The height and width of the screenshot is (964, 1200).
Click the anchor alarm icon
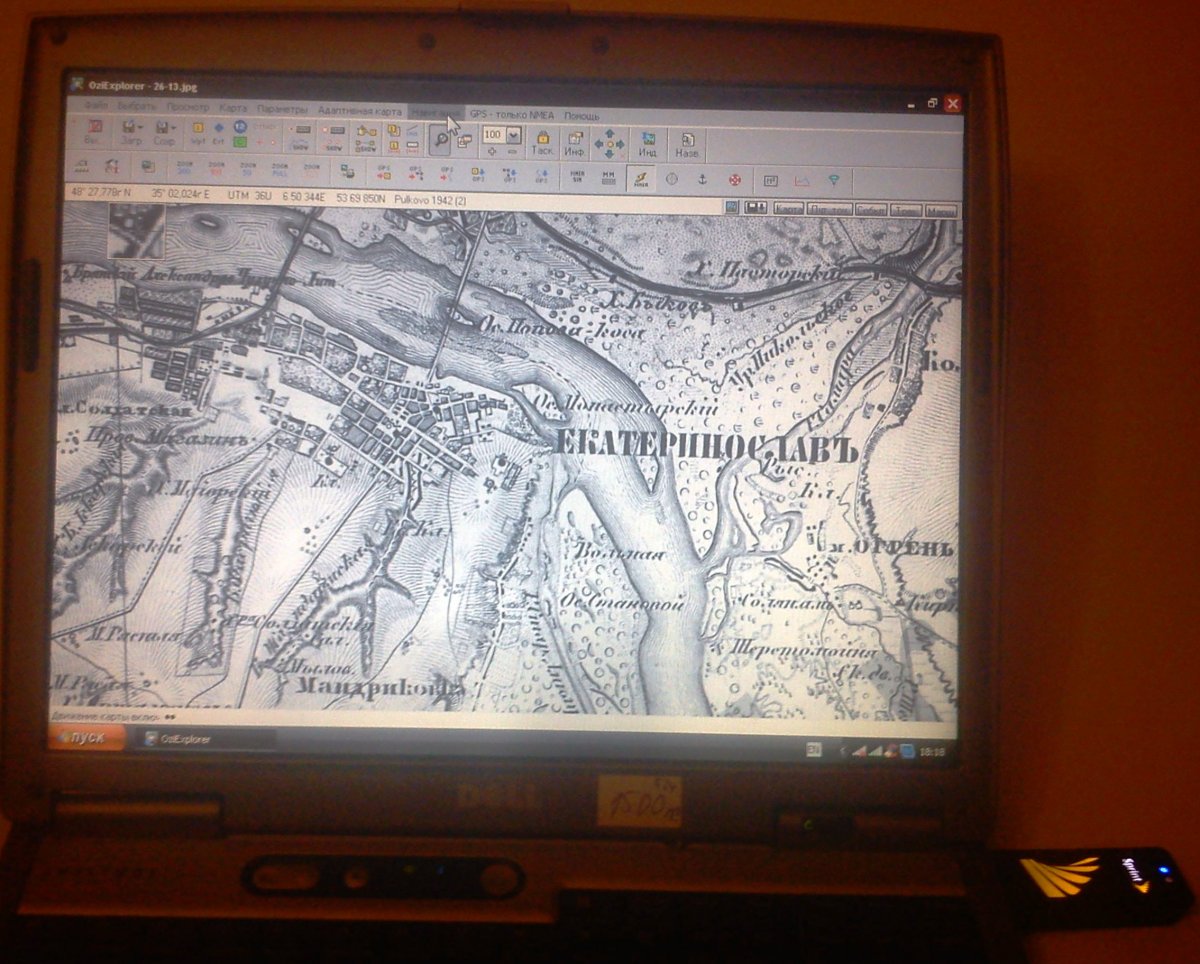(x=702, y=178)
